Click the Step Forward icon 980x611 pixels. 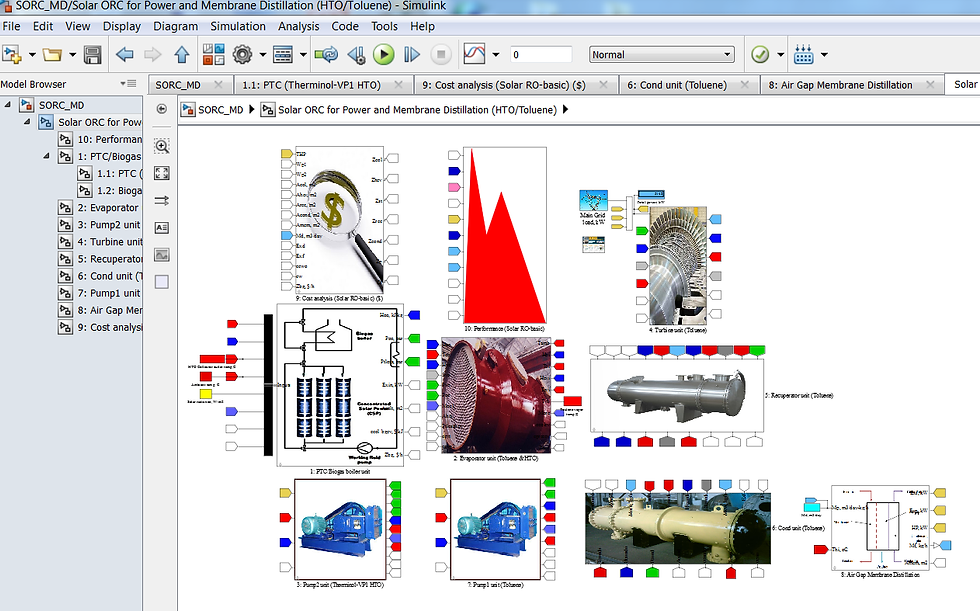click(x=412, y=55)
